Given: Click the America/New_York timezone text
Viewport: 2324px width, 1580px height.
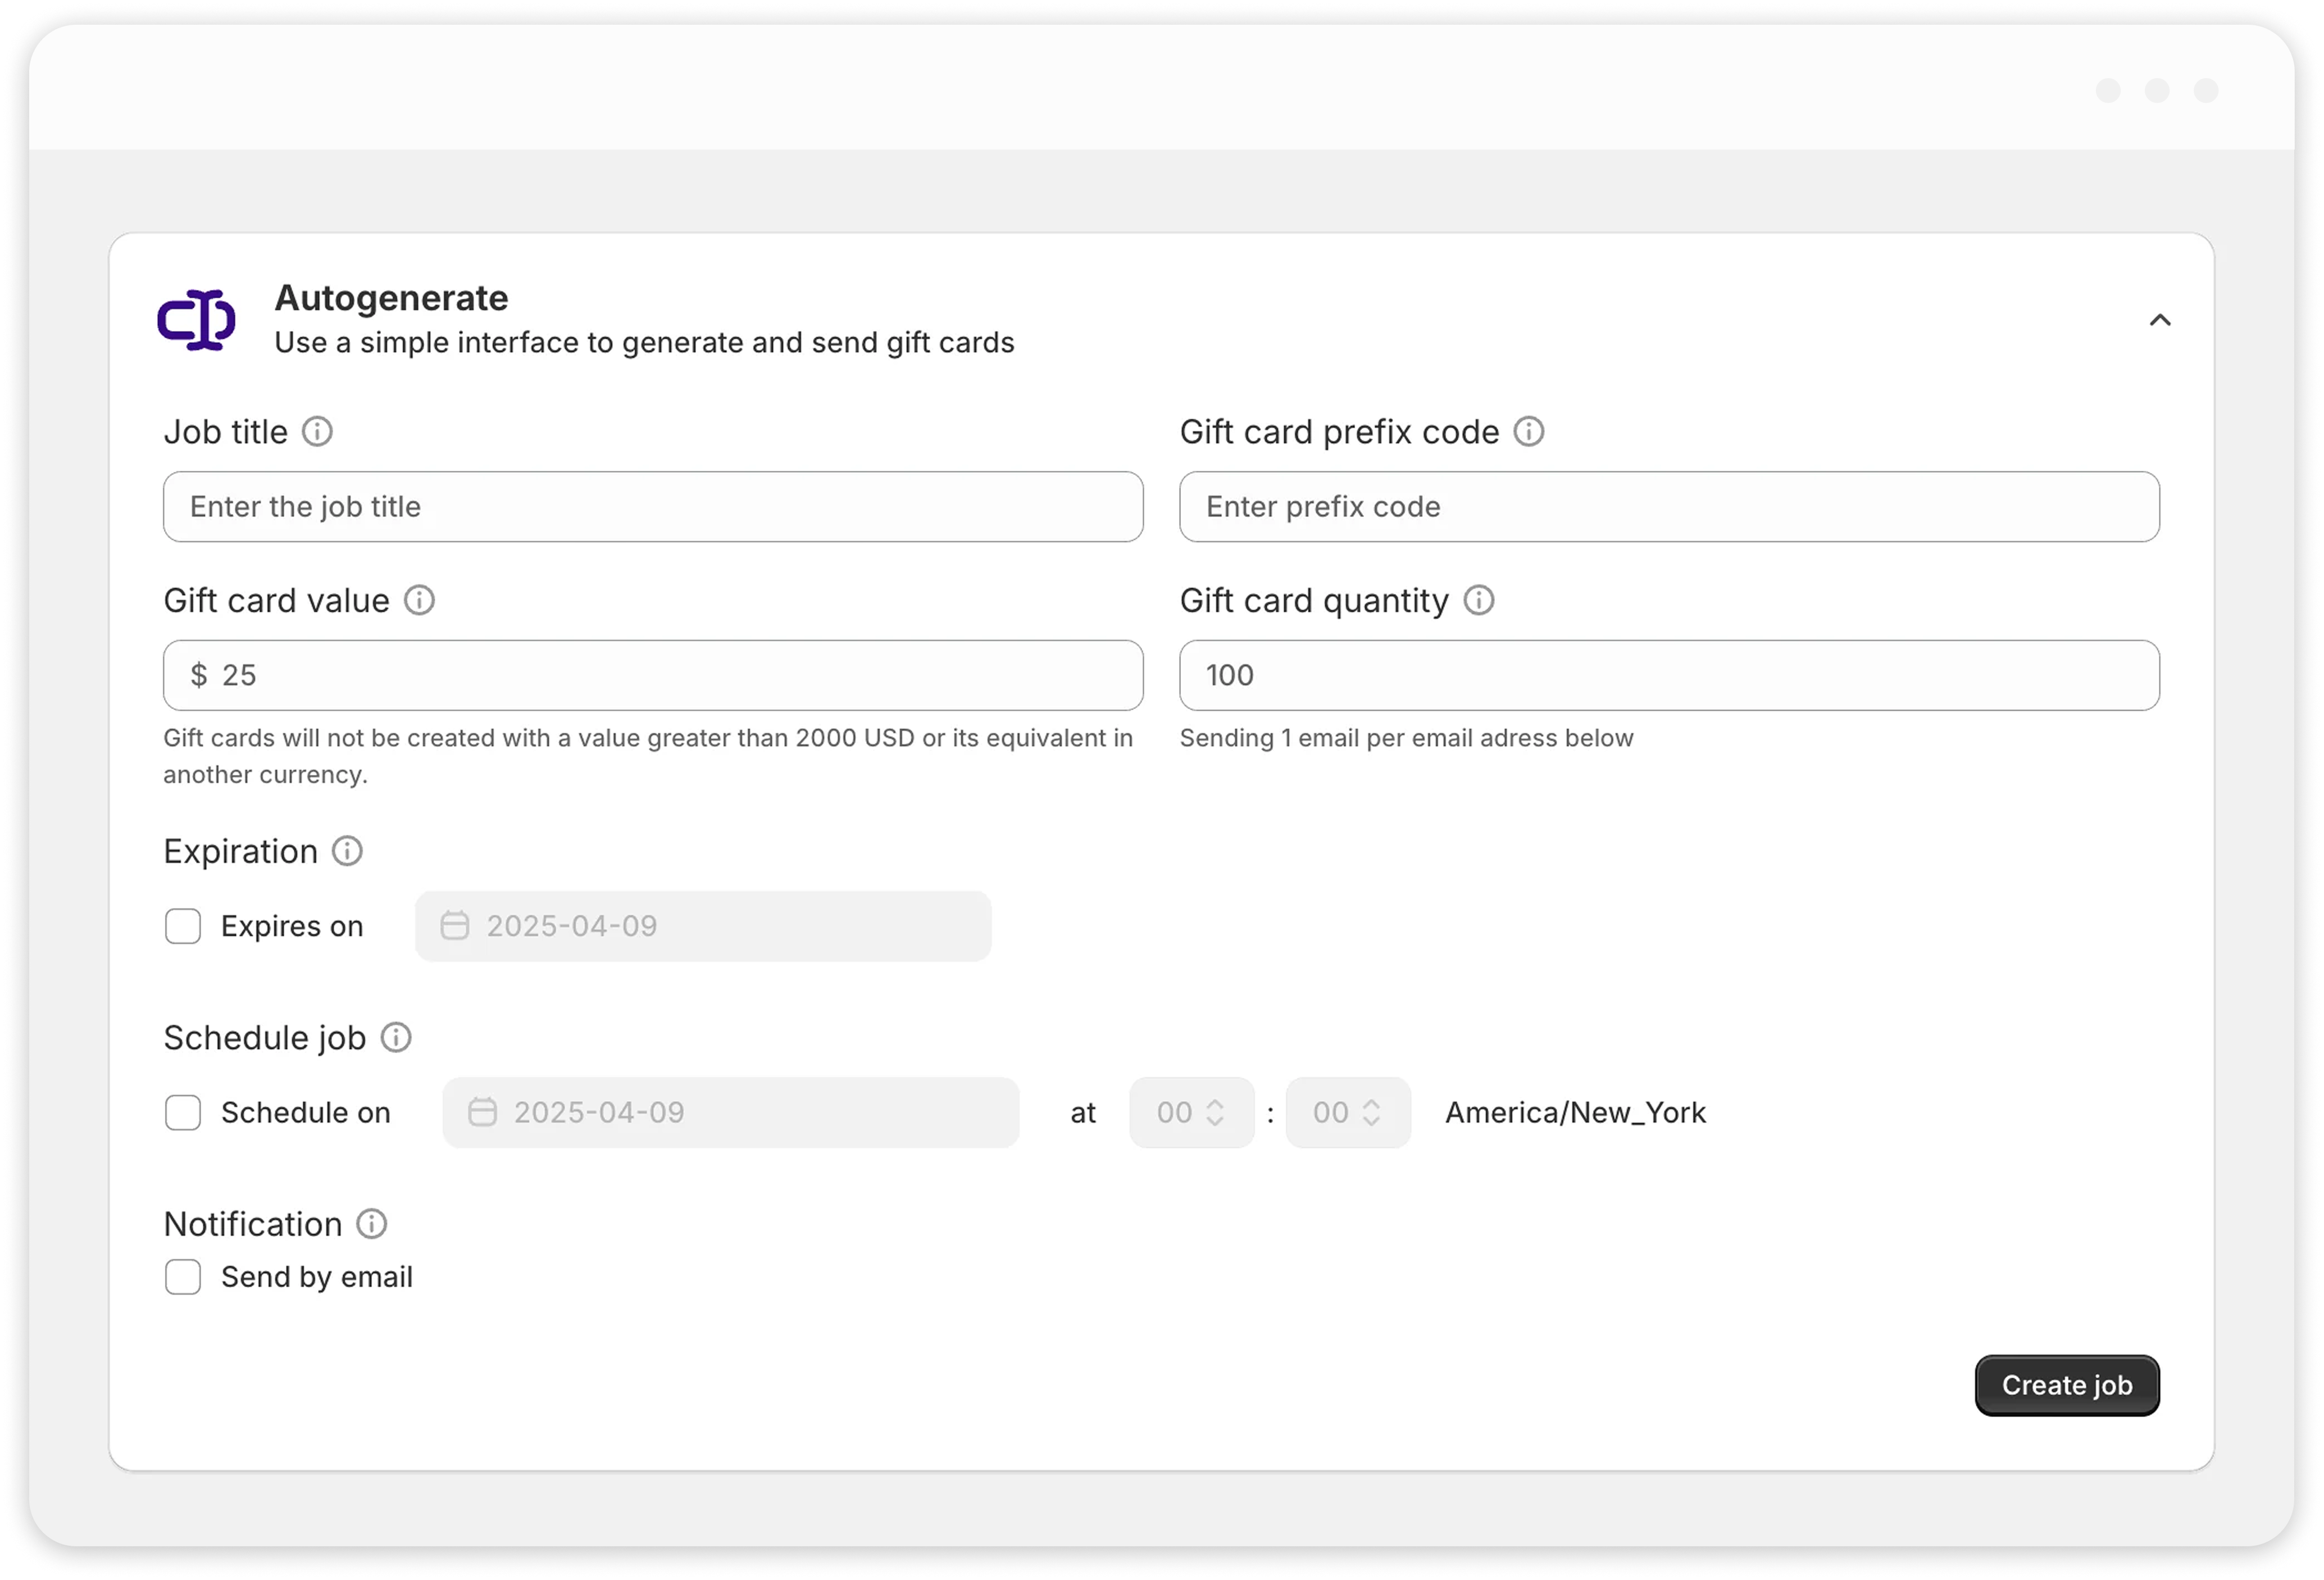Looking at the screenshot, I should coord(1575,1112).
